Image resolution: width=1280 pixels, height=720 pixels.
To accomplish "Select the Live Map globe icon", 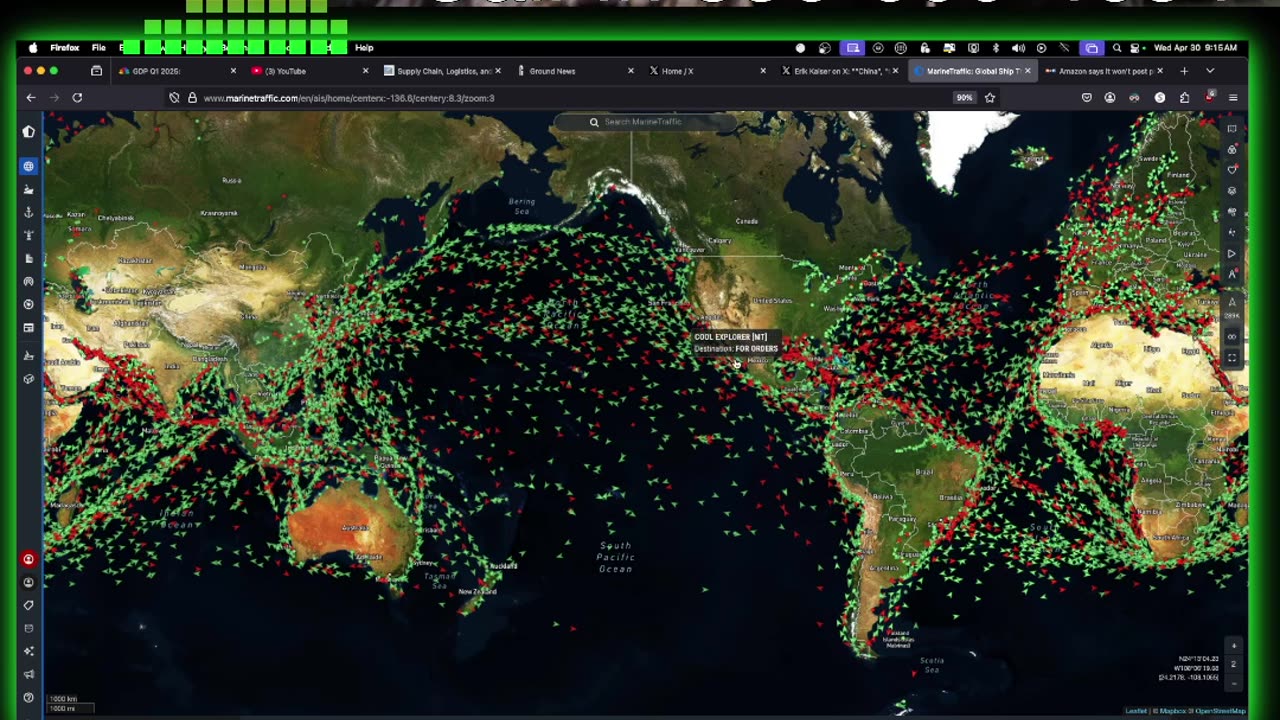I will coord(28,166).
